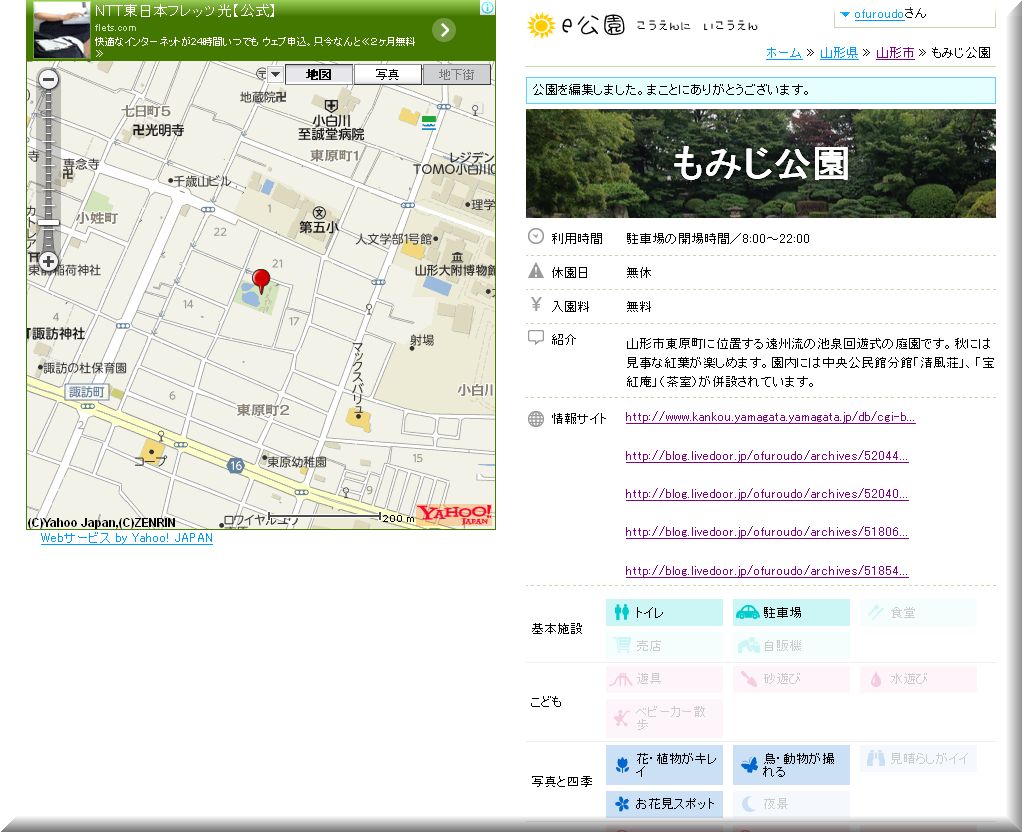Open blog link archives/51854

click(x=766, y=571)
